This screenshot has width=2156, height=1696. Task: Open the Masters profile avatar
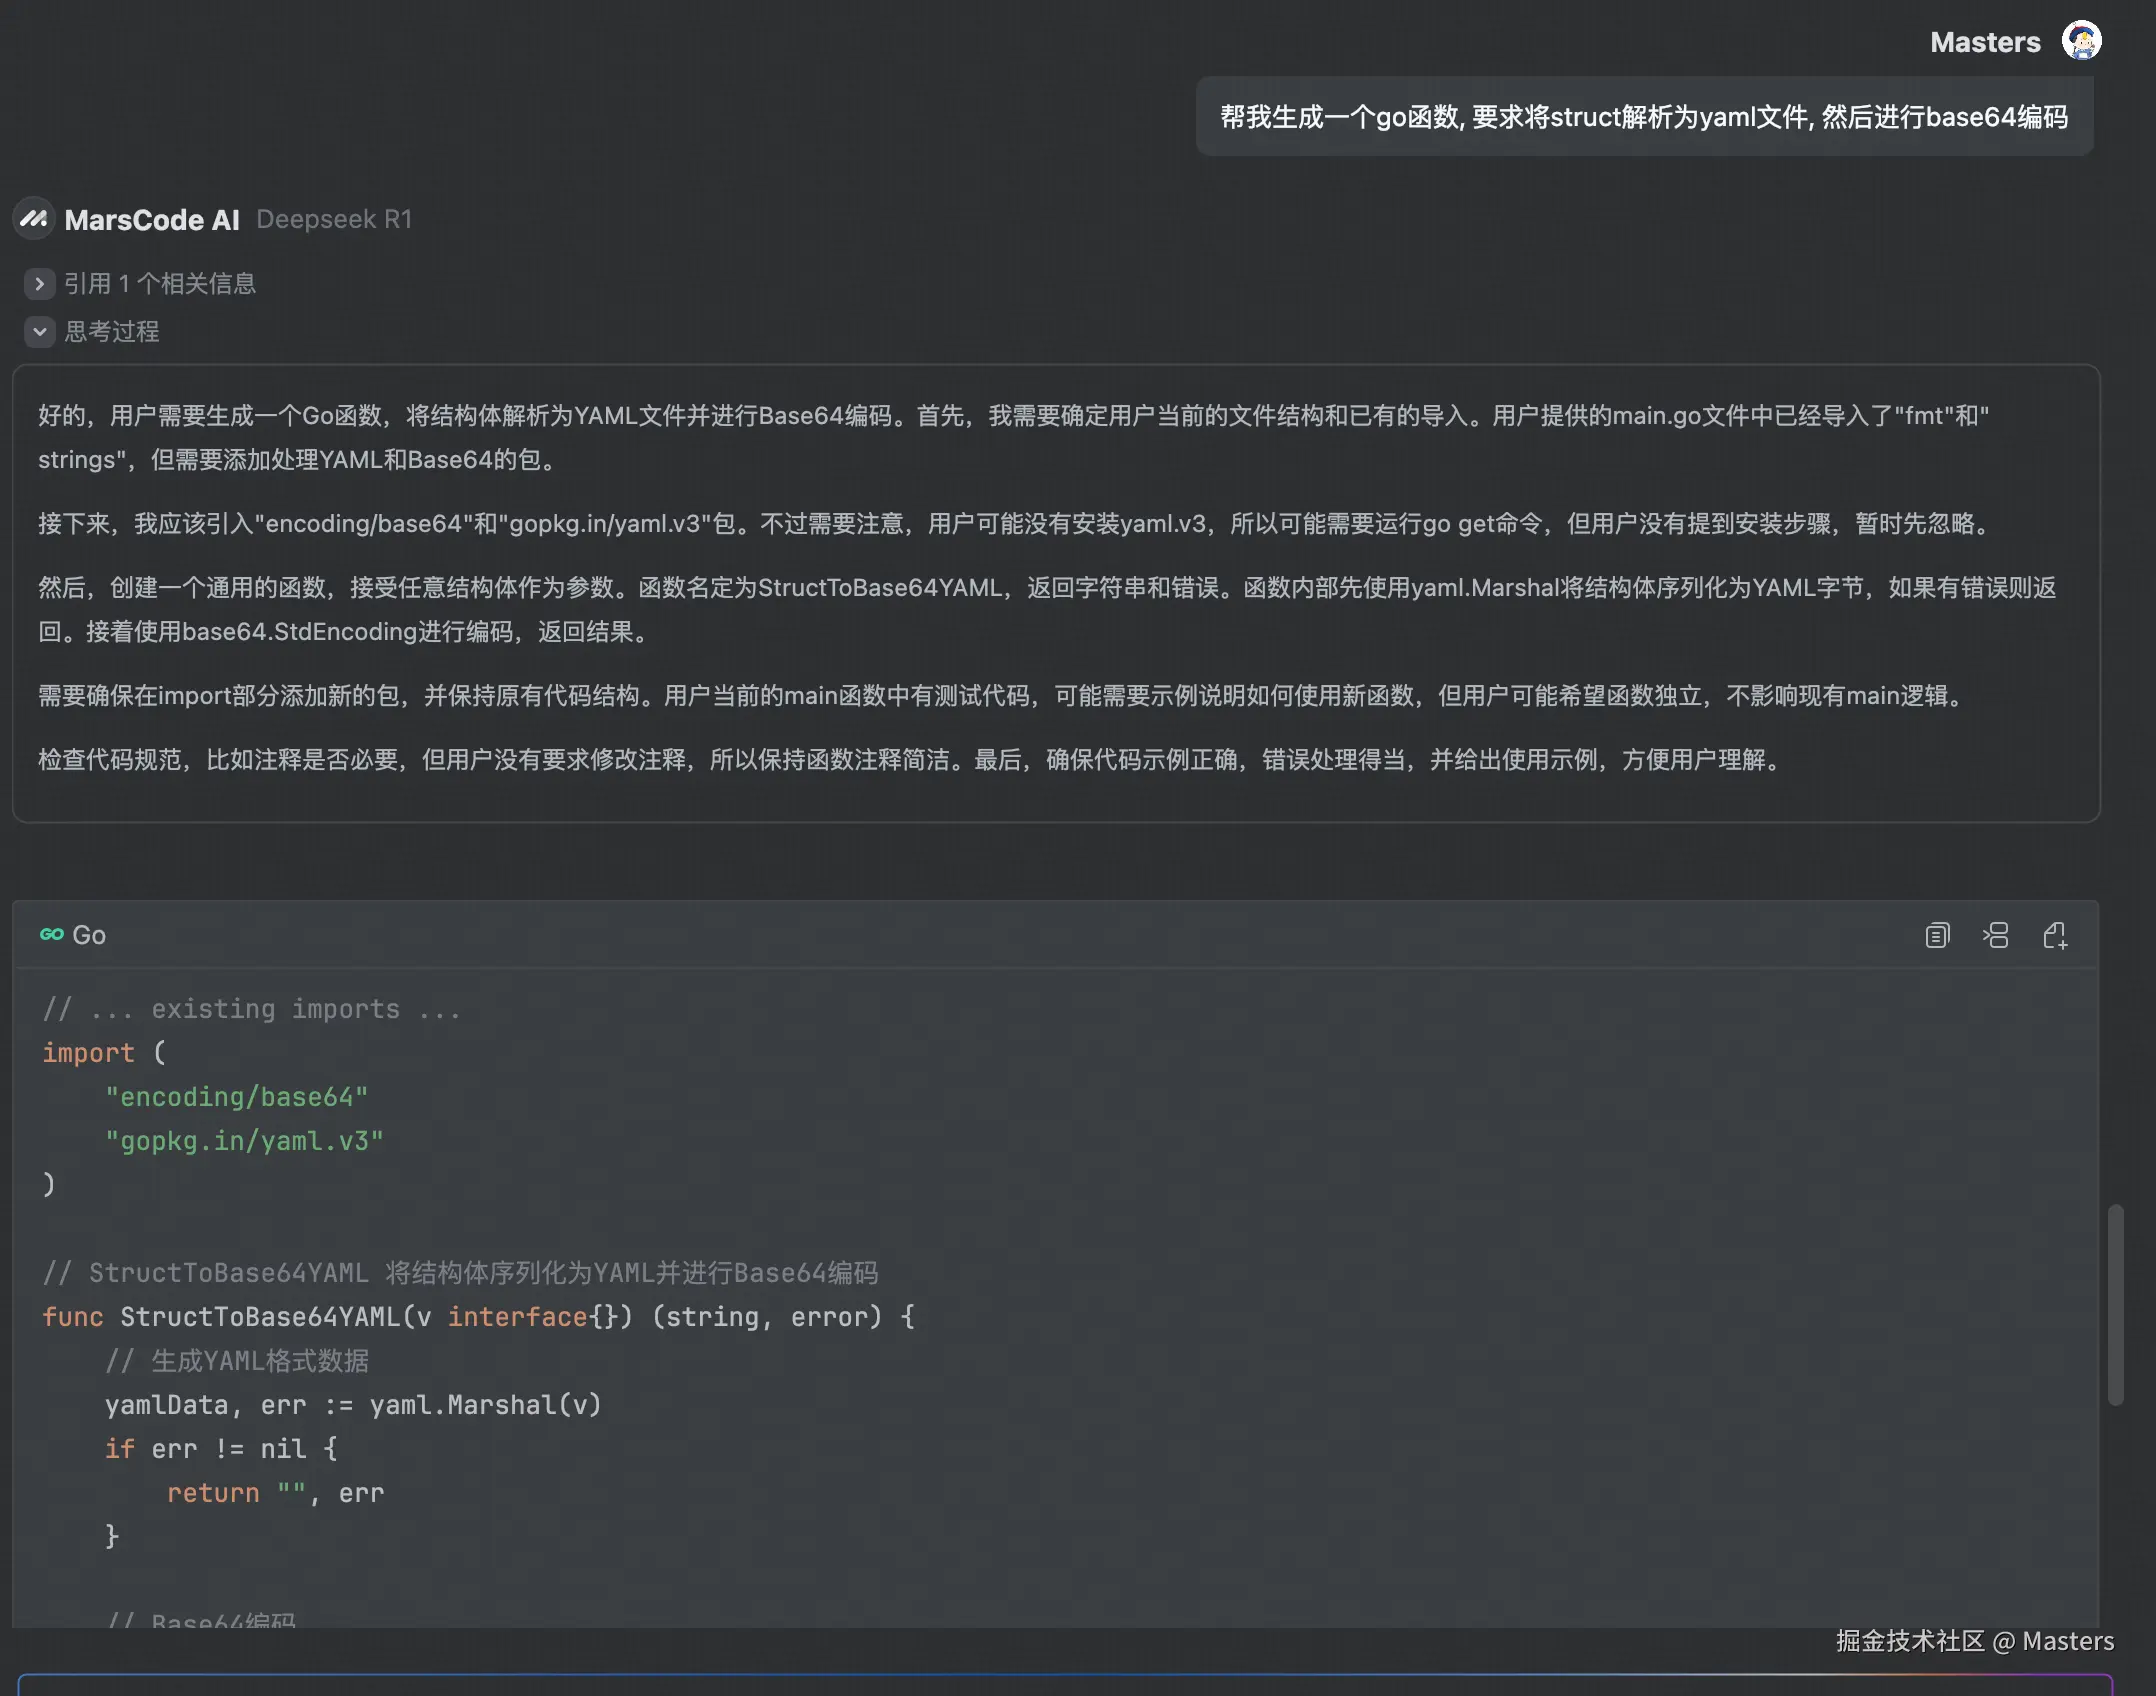click(x=2082, y=41)
